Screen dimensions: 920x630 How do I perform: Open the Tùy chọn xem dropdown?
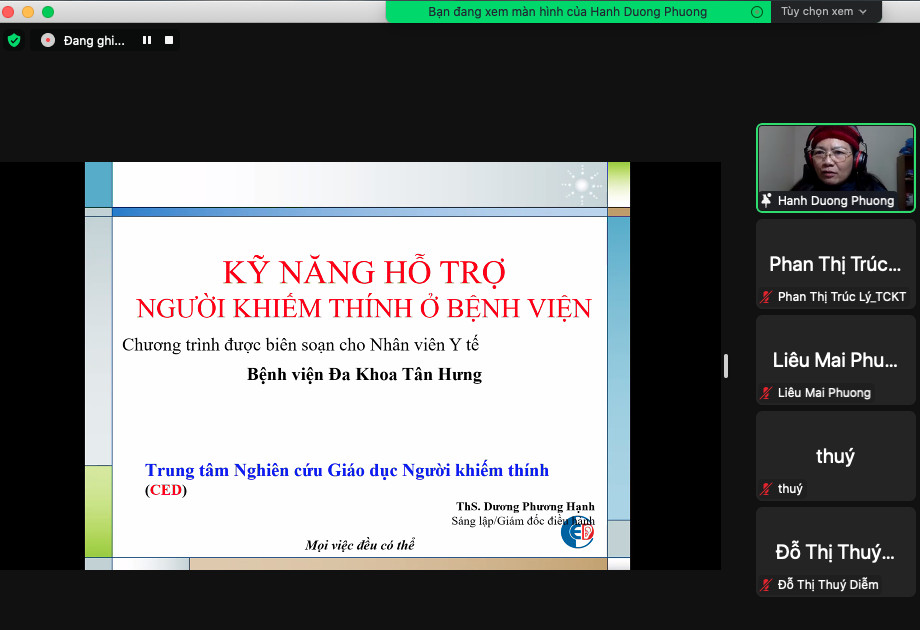coord(824,12)
